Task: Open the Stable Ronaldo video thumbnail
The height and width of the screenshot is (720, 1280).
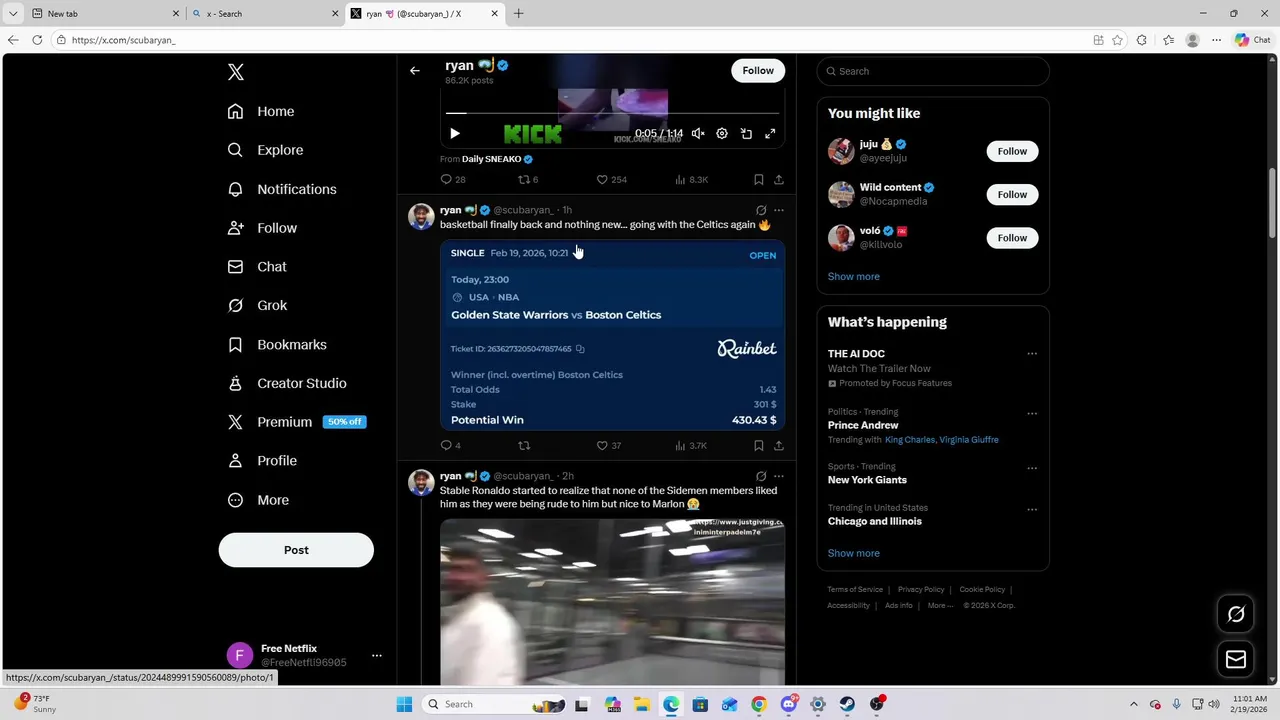Action: (612, 601)
